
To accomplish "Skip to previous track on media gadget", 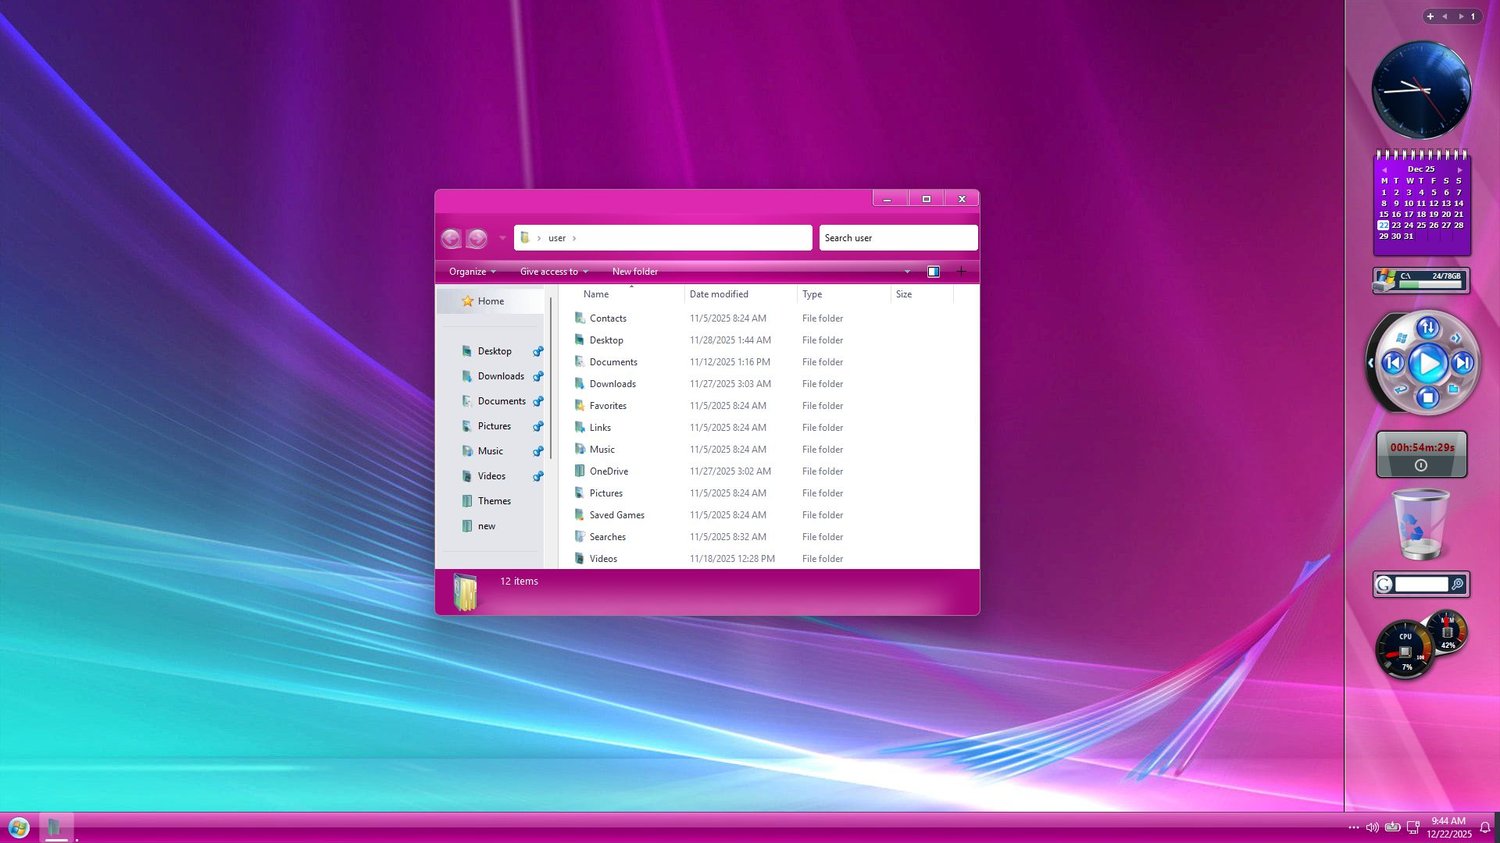I will click(x=1393, y=363).
